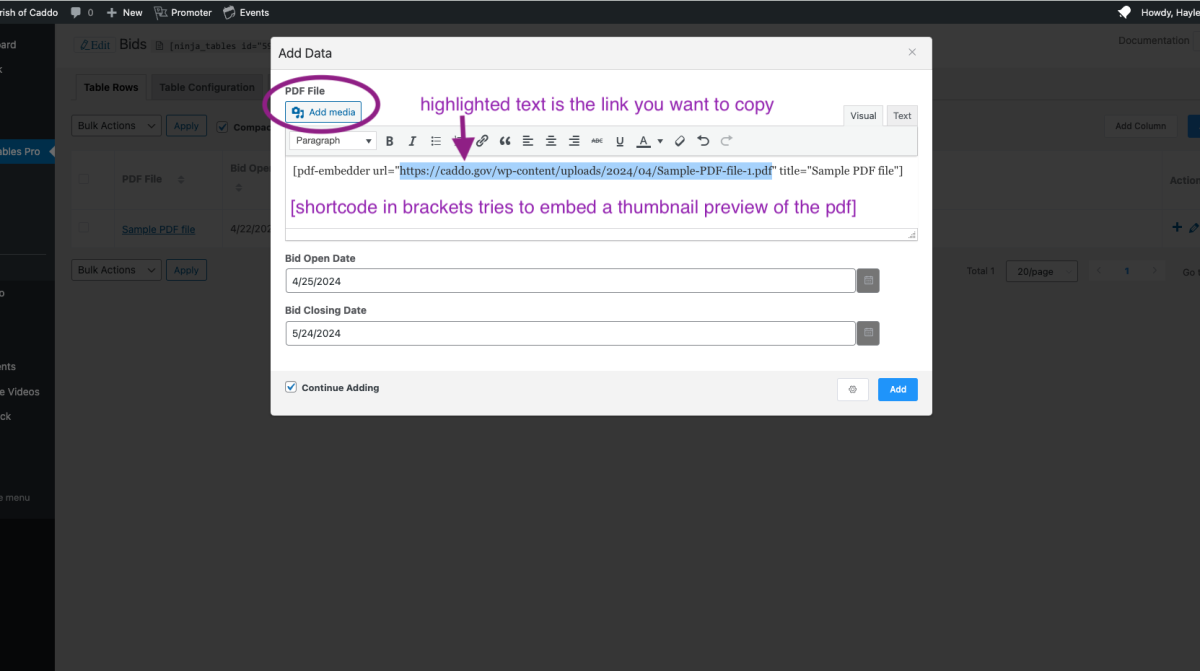The height and width of the screenshot is (671, 1200).
Task: Switch editor to the Text tab
Action: 902,116
